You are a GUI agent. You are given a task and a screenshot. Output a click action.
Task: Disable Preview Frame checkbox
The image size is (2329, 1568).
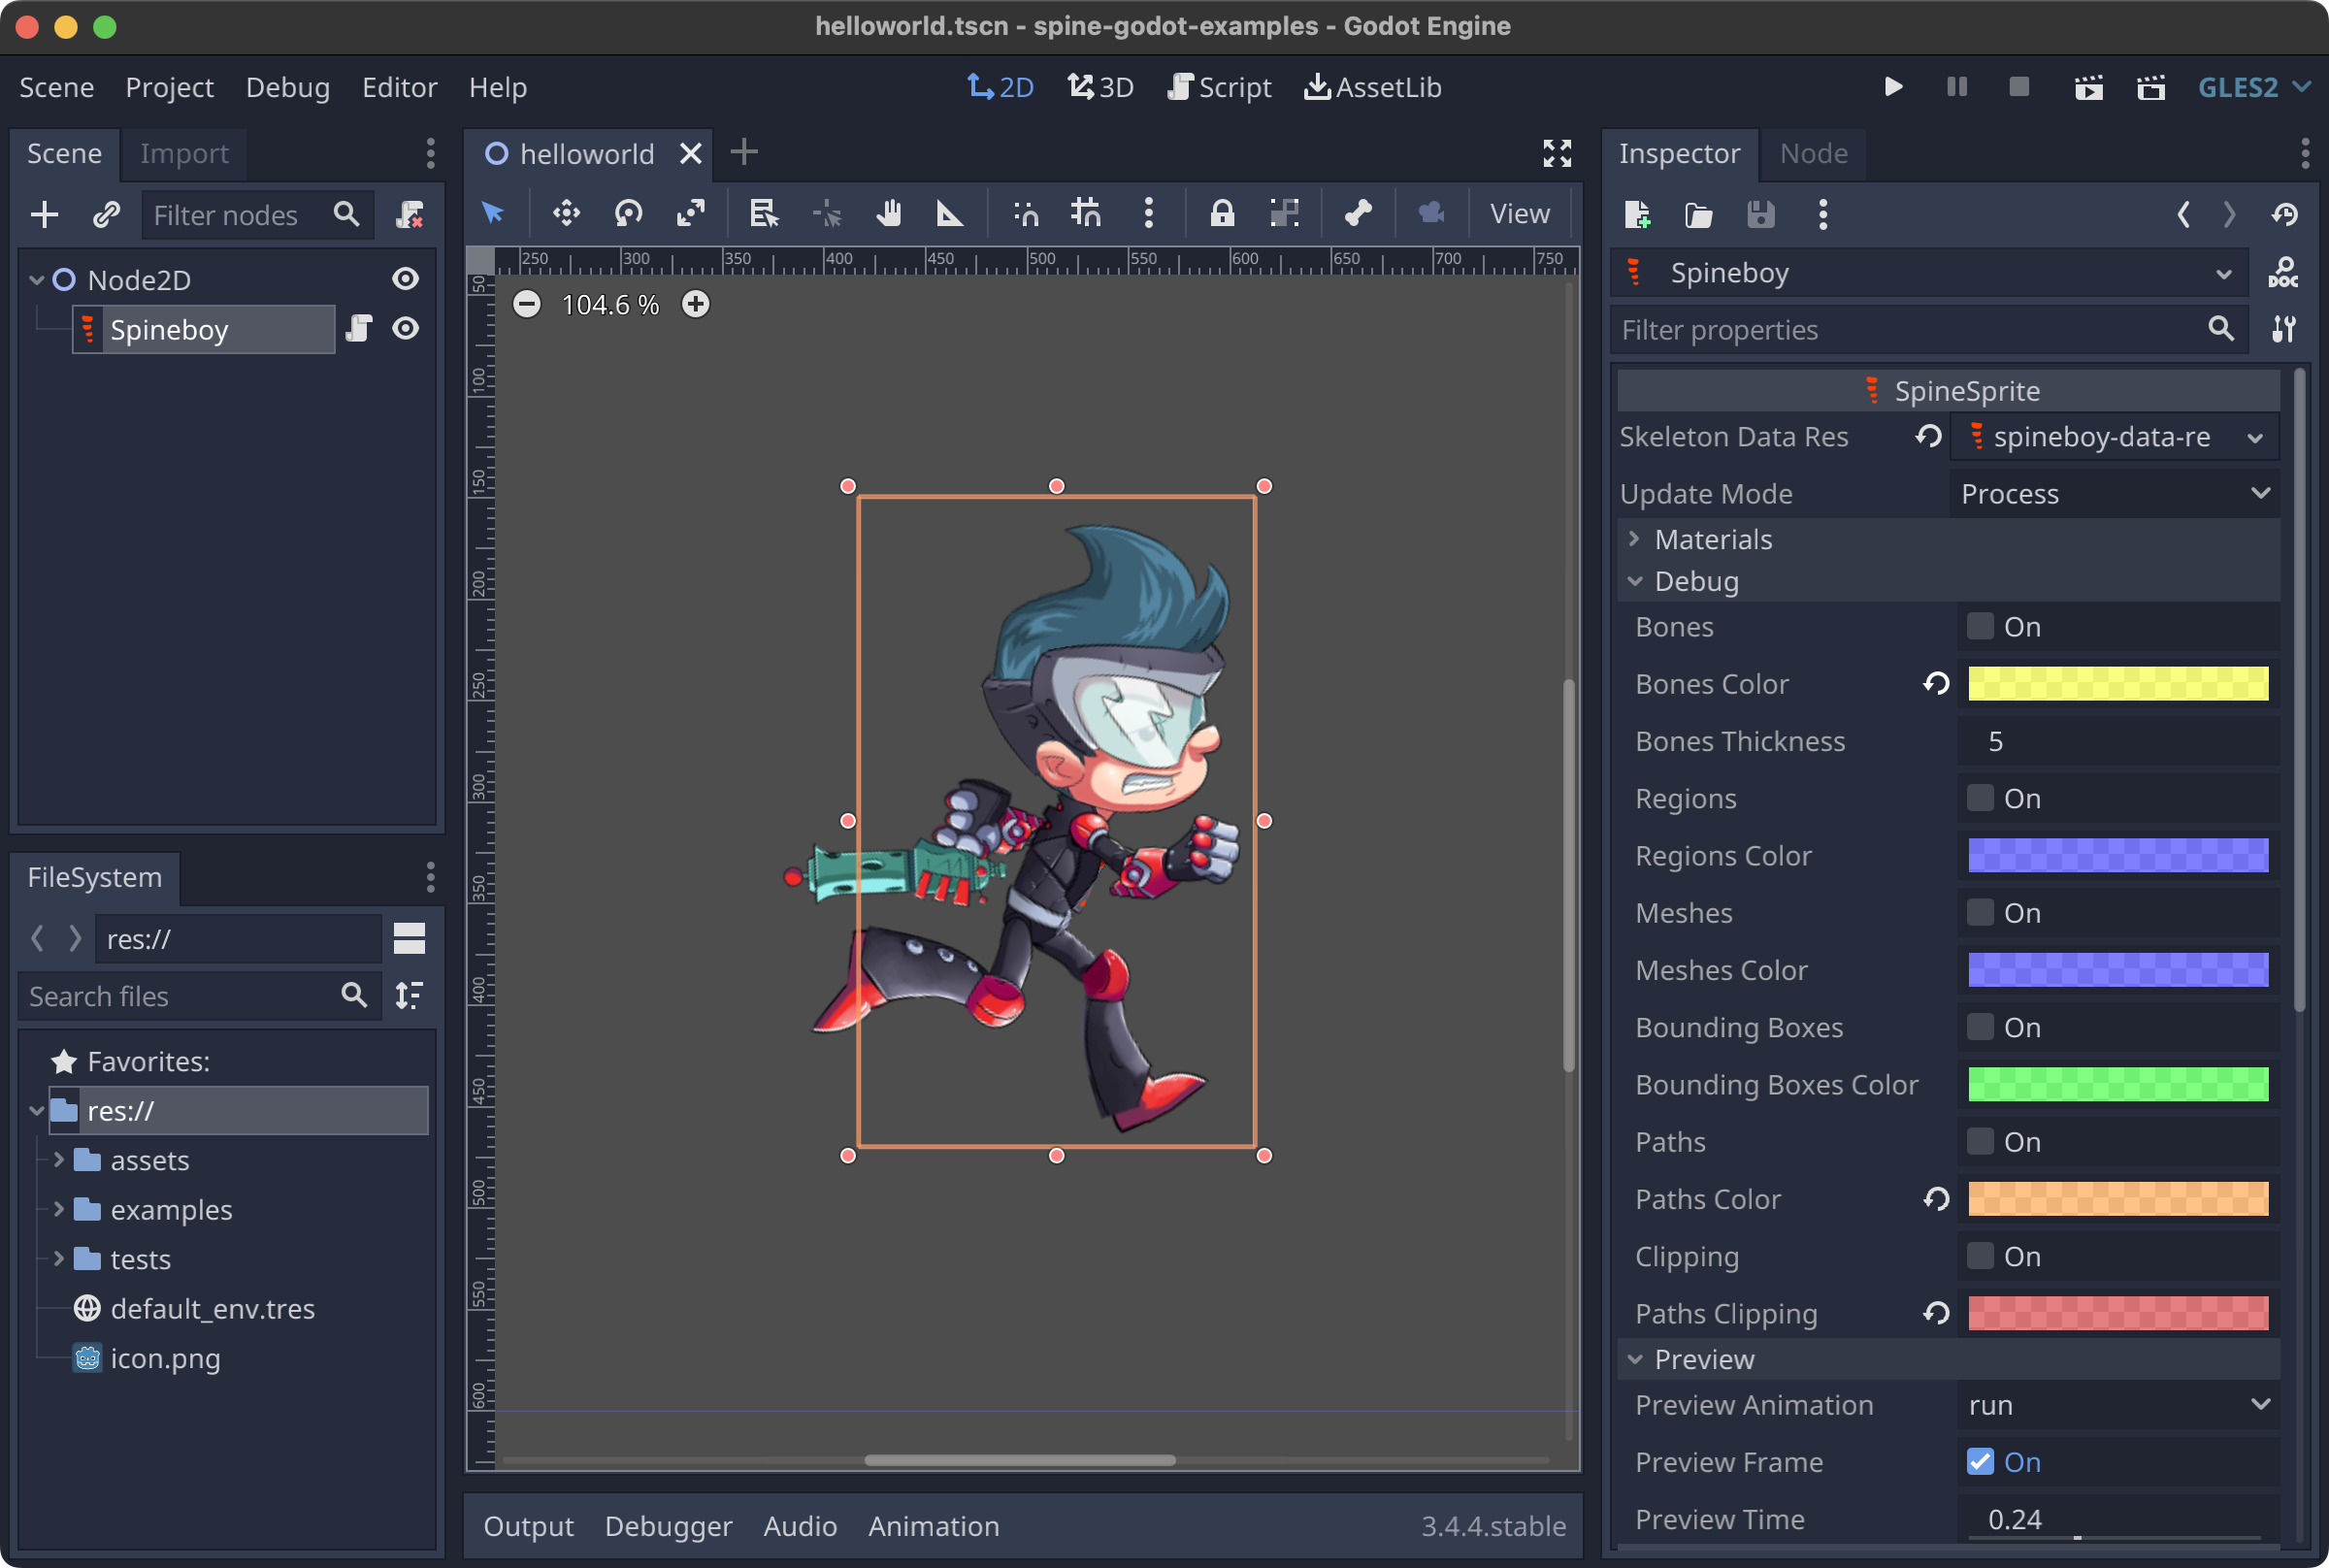[x=1979, y=1462]
